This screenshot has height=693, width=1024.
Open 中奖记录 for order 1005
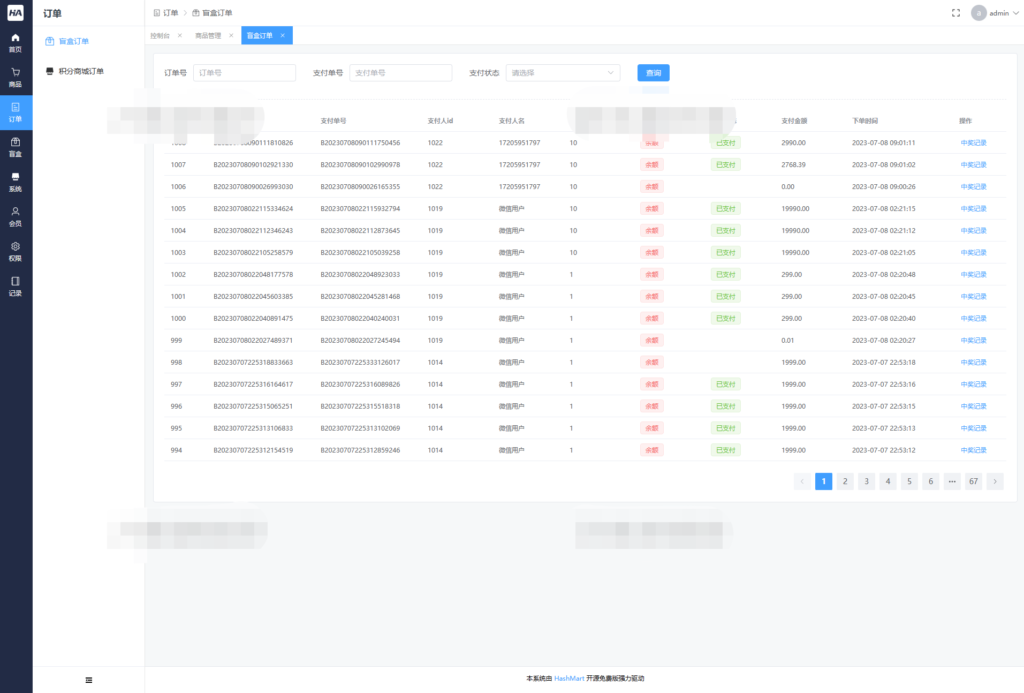point(973,208)
